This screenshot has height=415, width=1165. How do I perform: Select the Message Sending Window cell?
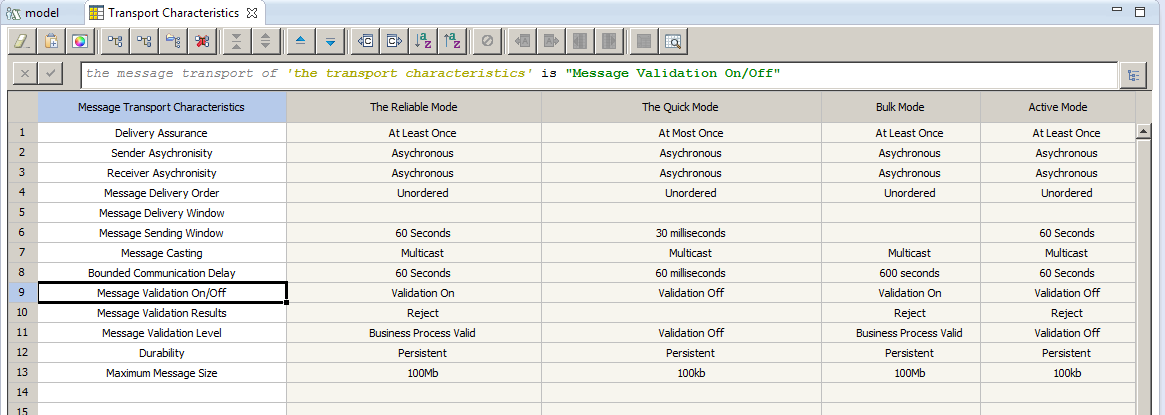(161, 233)
